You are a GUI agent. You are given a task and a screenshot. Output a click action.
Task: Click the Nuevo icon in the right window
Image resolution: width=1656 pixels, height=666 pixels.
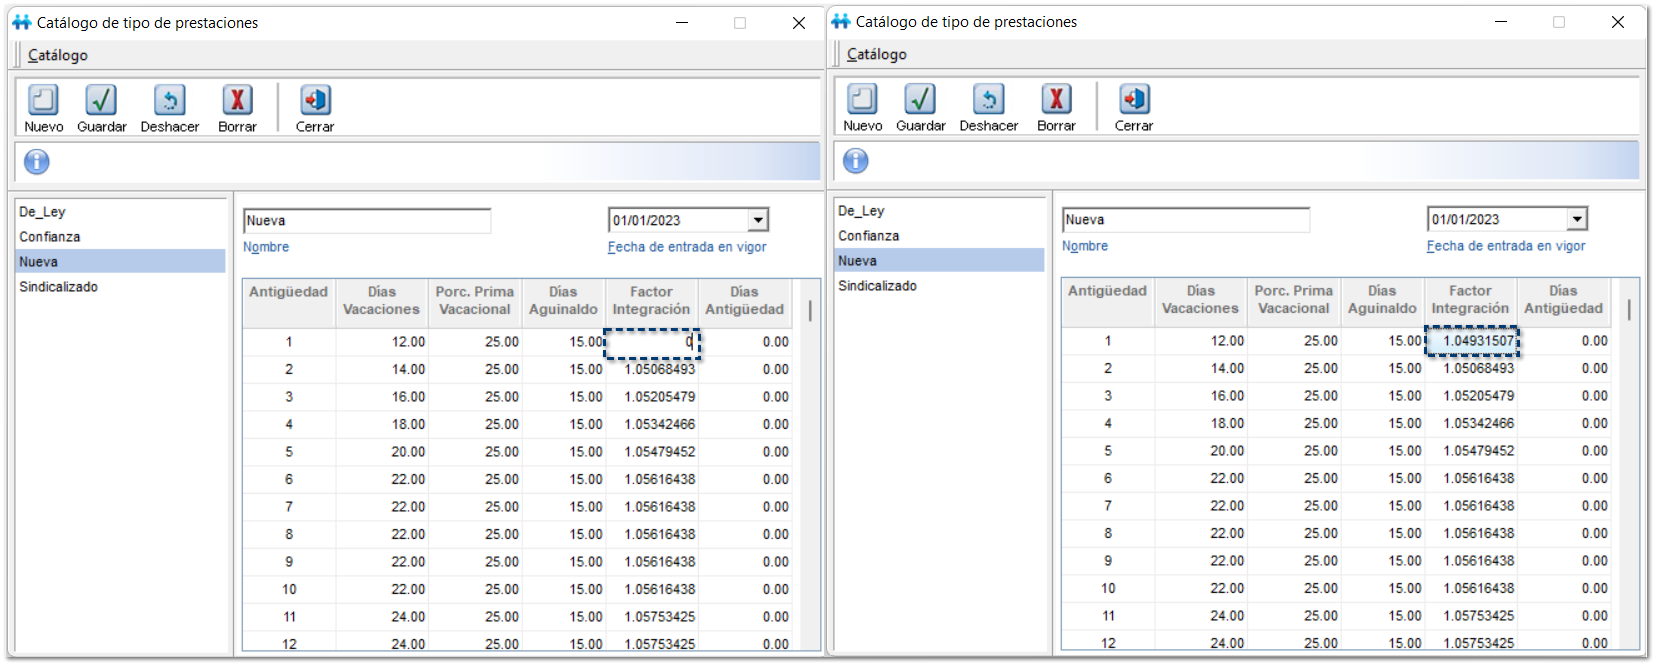coord(862,100)
